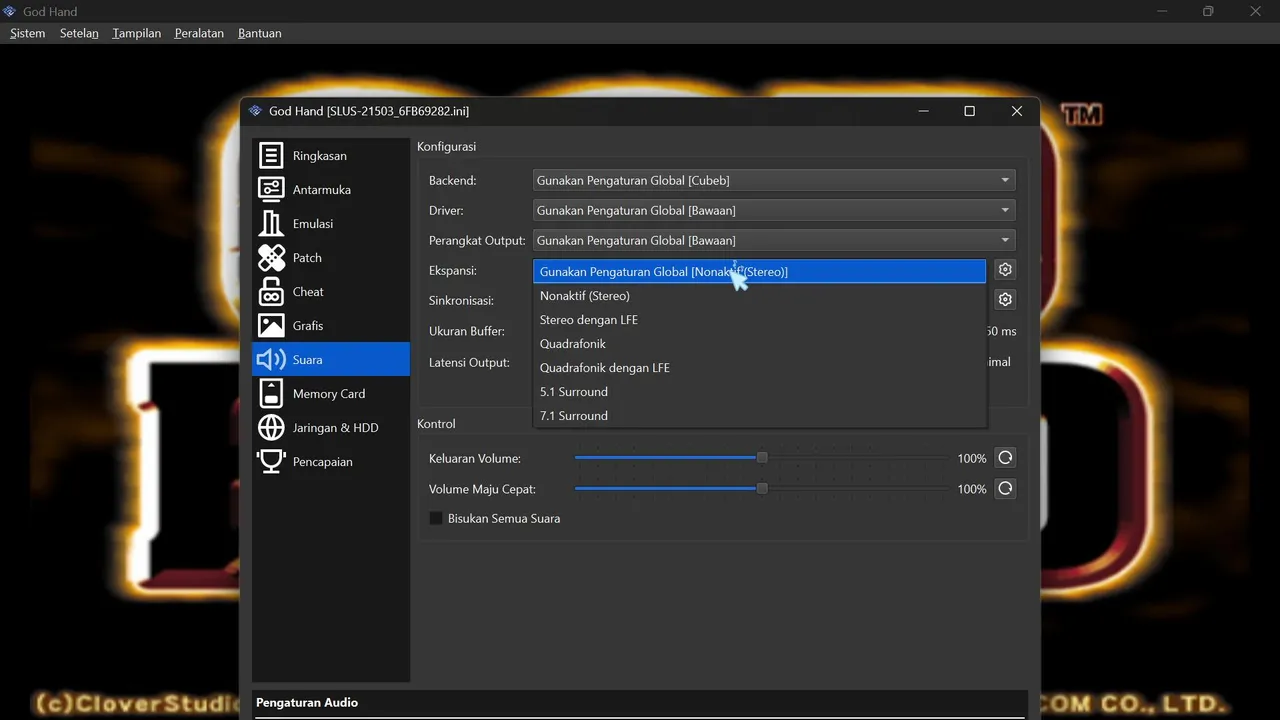Open the Tampilan menu

[x=137, y=33]
